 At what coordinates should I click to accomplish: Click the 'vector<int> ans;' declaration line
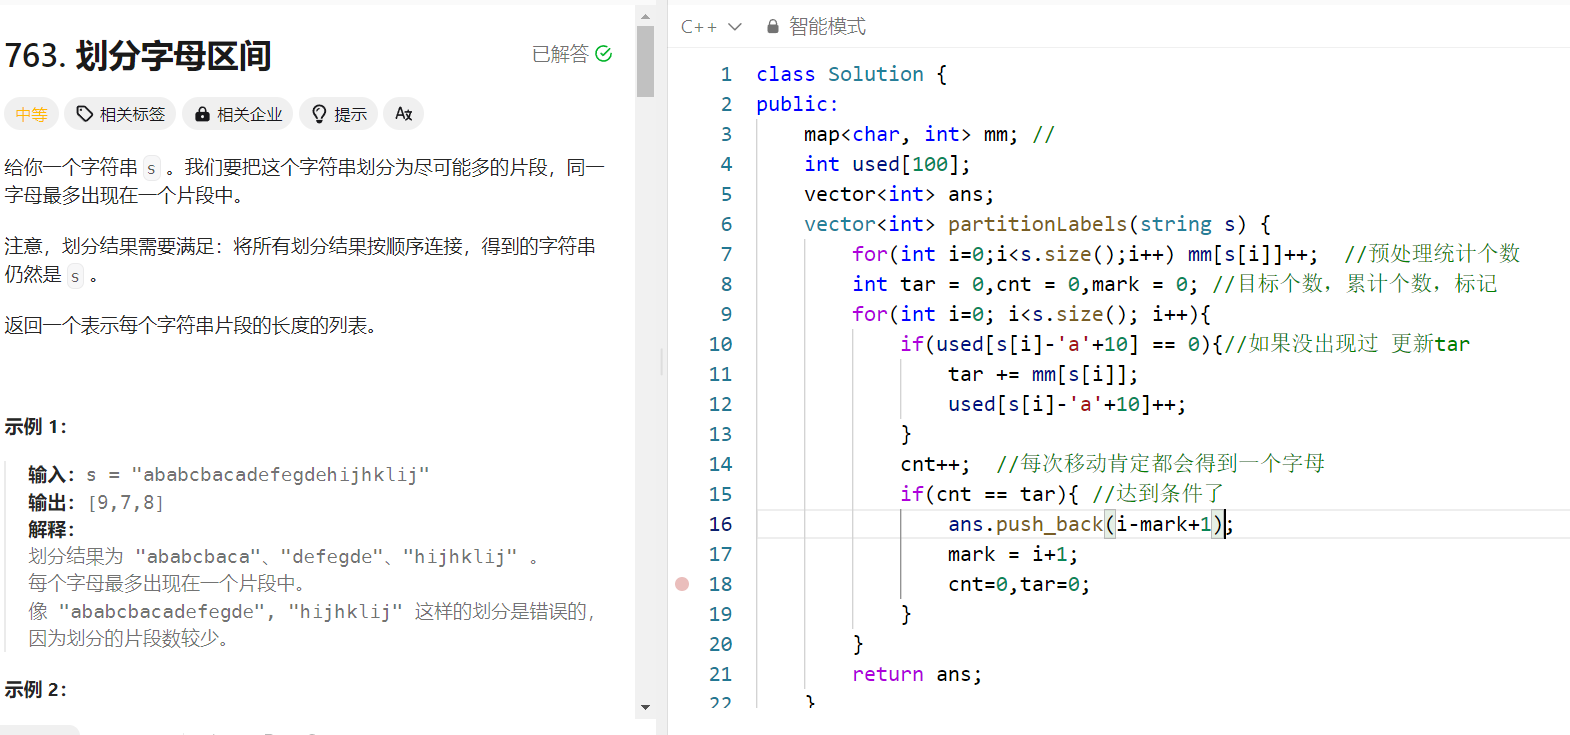[899, 194]
